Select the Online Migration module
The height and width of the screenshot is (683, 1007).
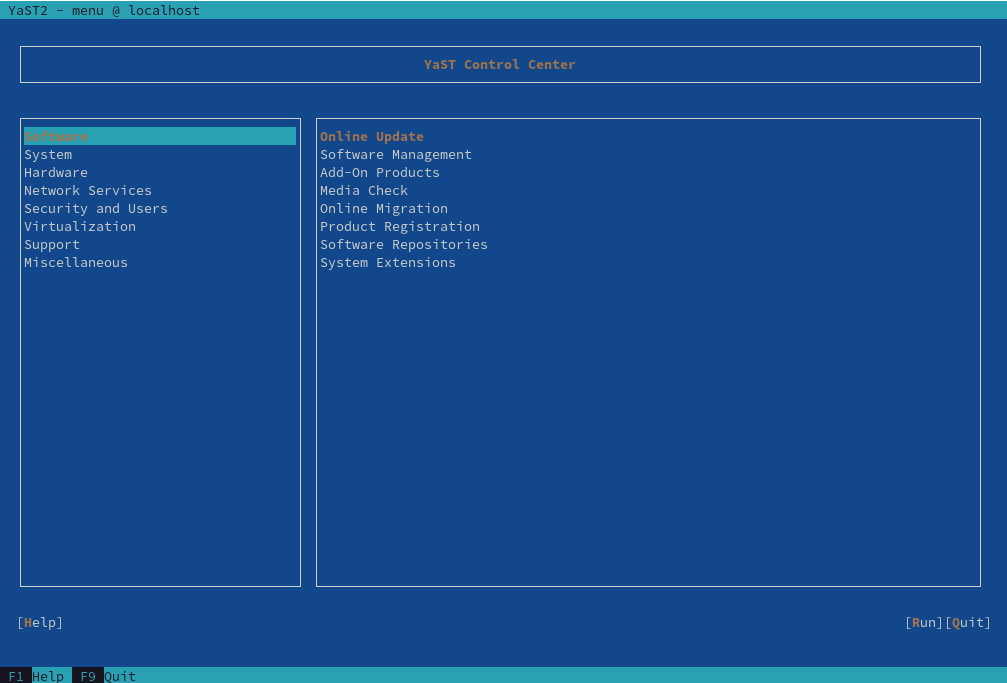(x=384, y=208)
